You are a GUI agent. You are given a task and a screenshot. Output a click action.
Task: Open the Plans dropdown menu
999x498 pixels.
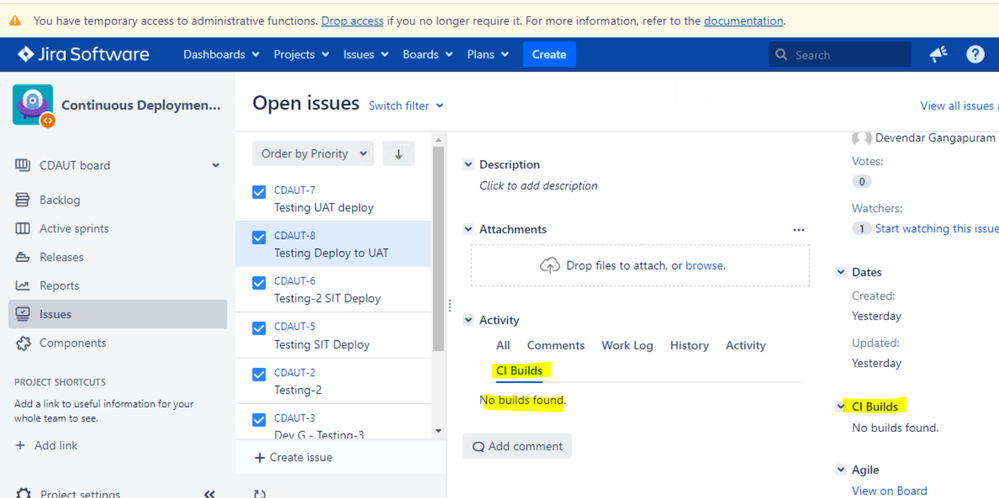487,54
